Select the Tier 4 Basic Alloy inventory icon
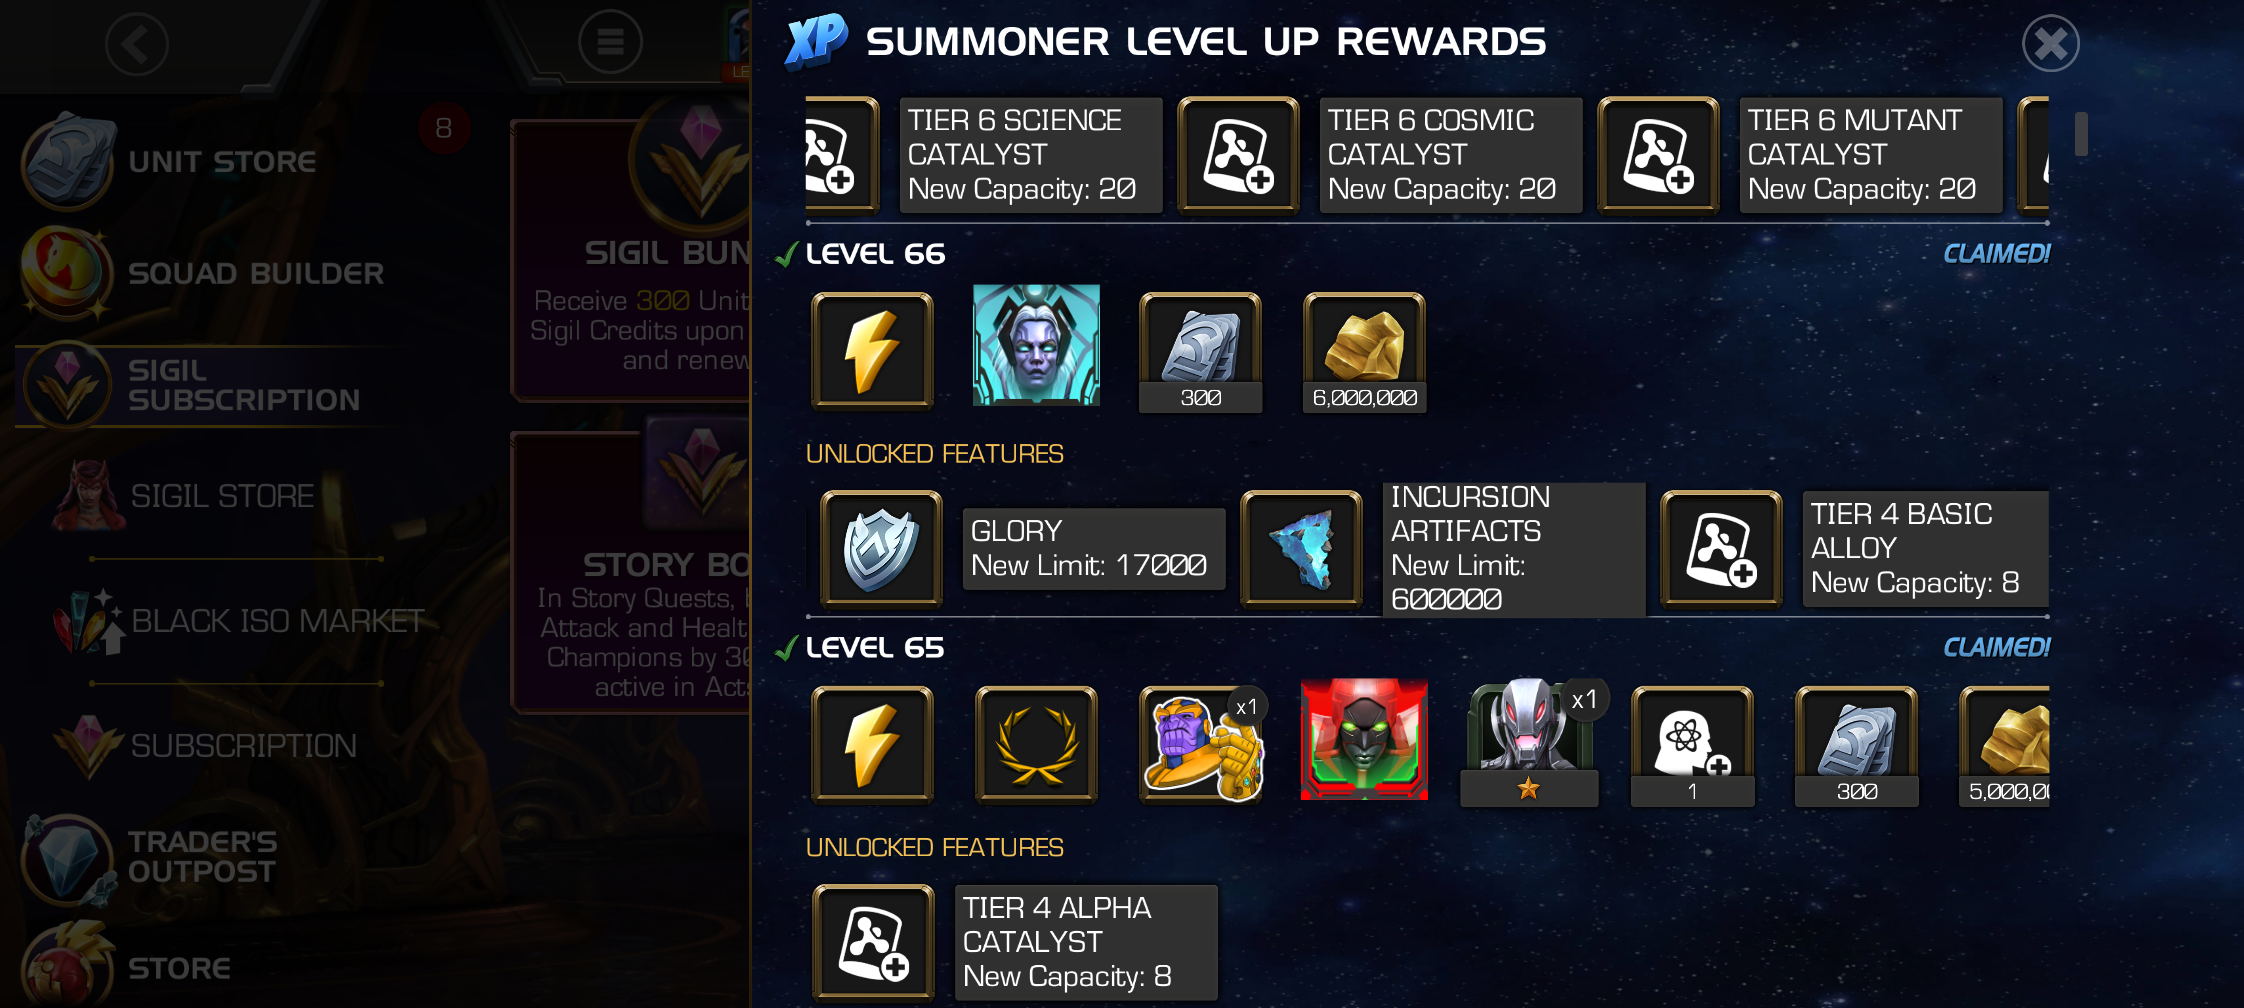Viewport: 2244px width, 1008px height. point(1721,549)
